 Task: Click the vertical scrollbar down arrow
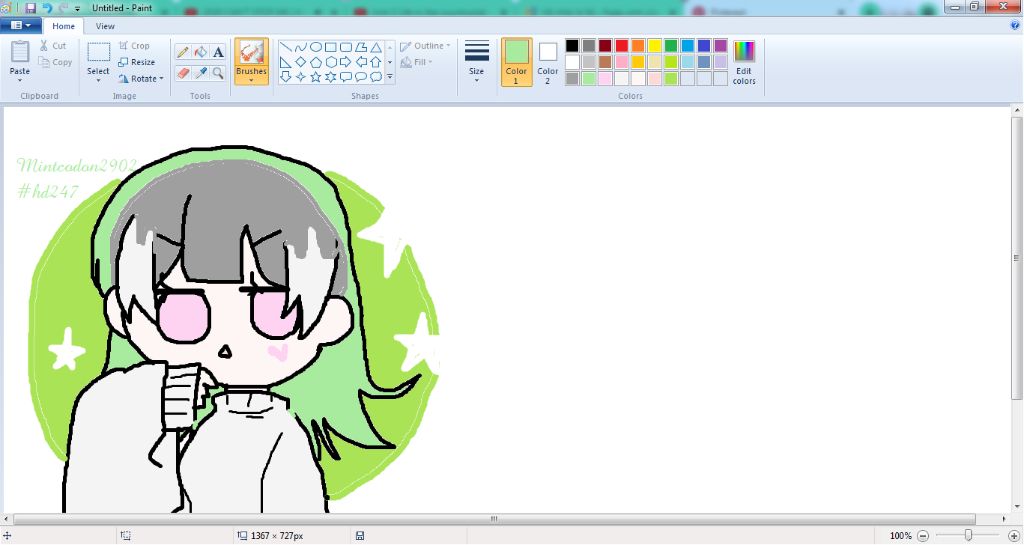click(x=1017, y=506)
